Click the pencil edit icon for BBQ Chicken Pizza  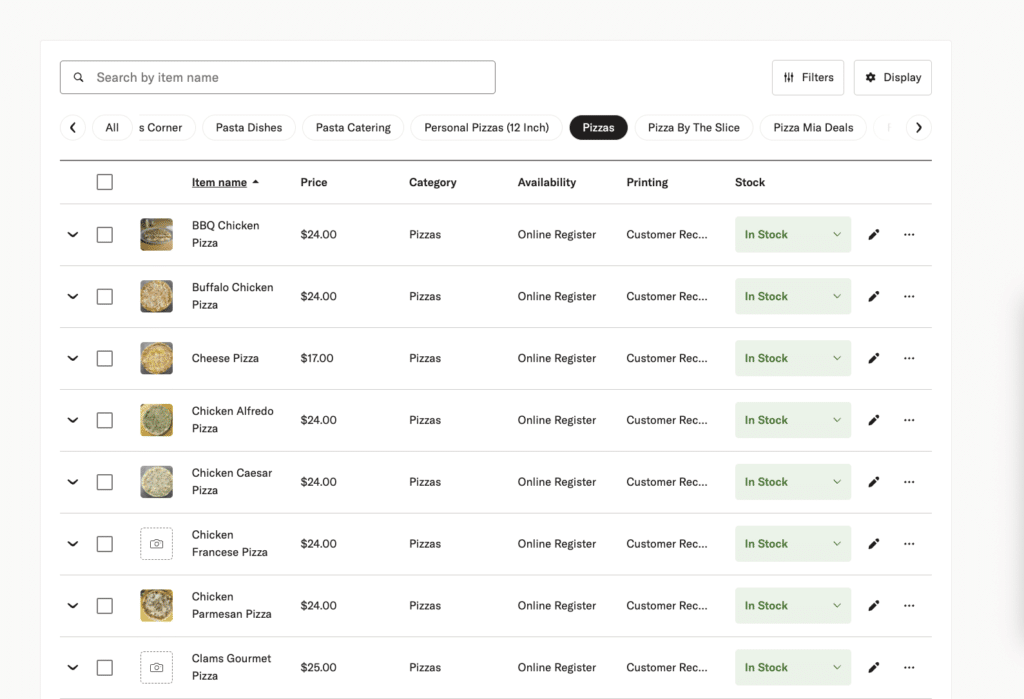(x=873, y=235)
